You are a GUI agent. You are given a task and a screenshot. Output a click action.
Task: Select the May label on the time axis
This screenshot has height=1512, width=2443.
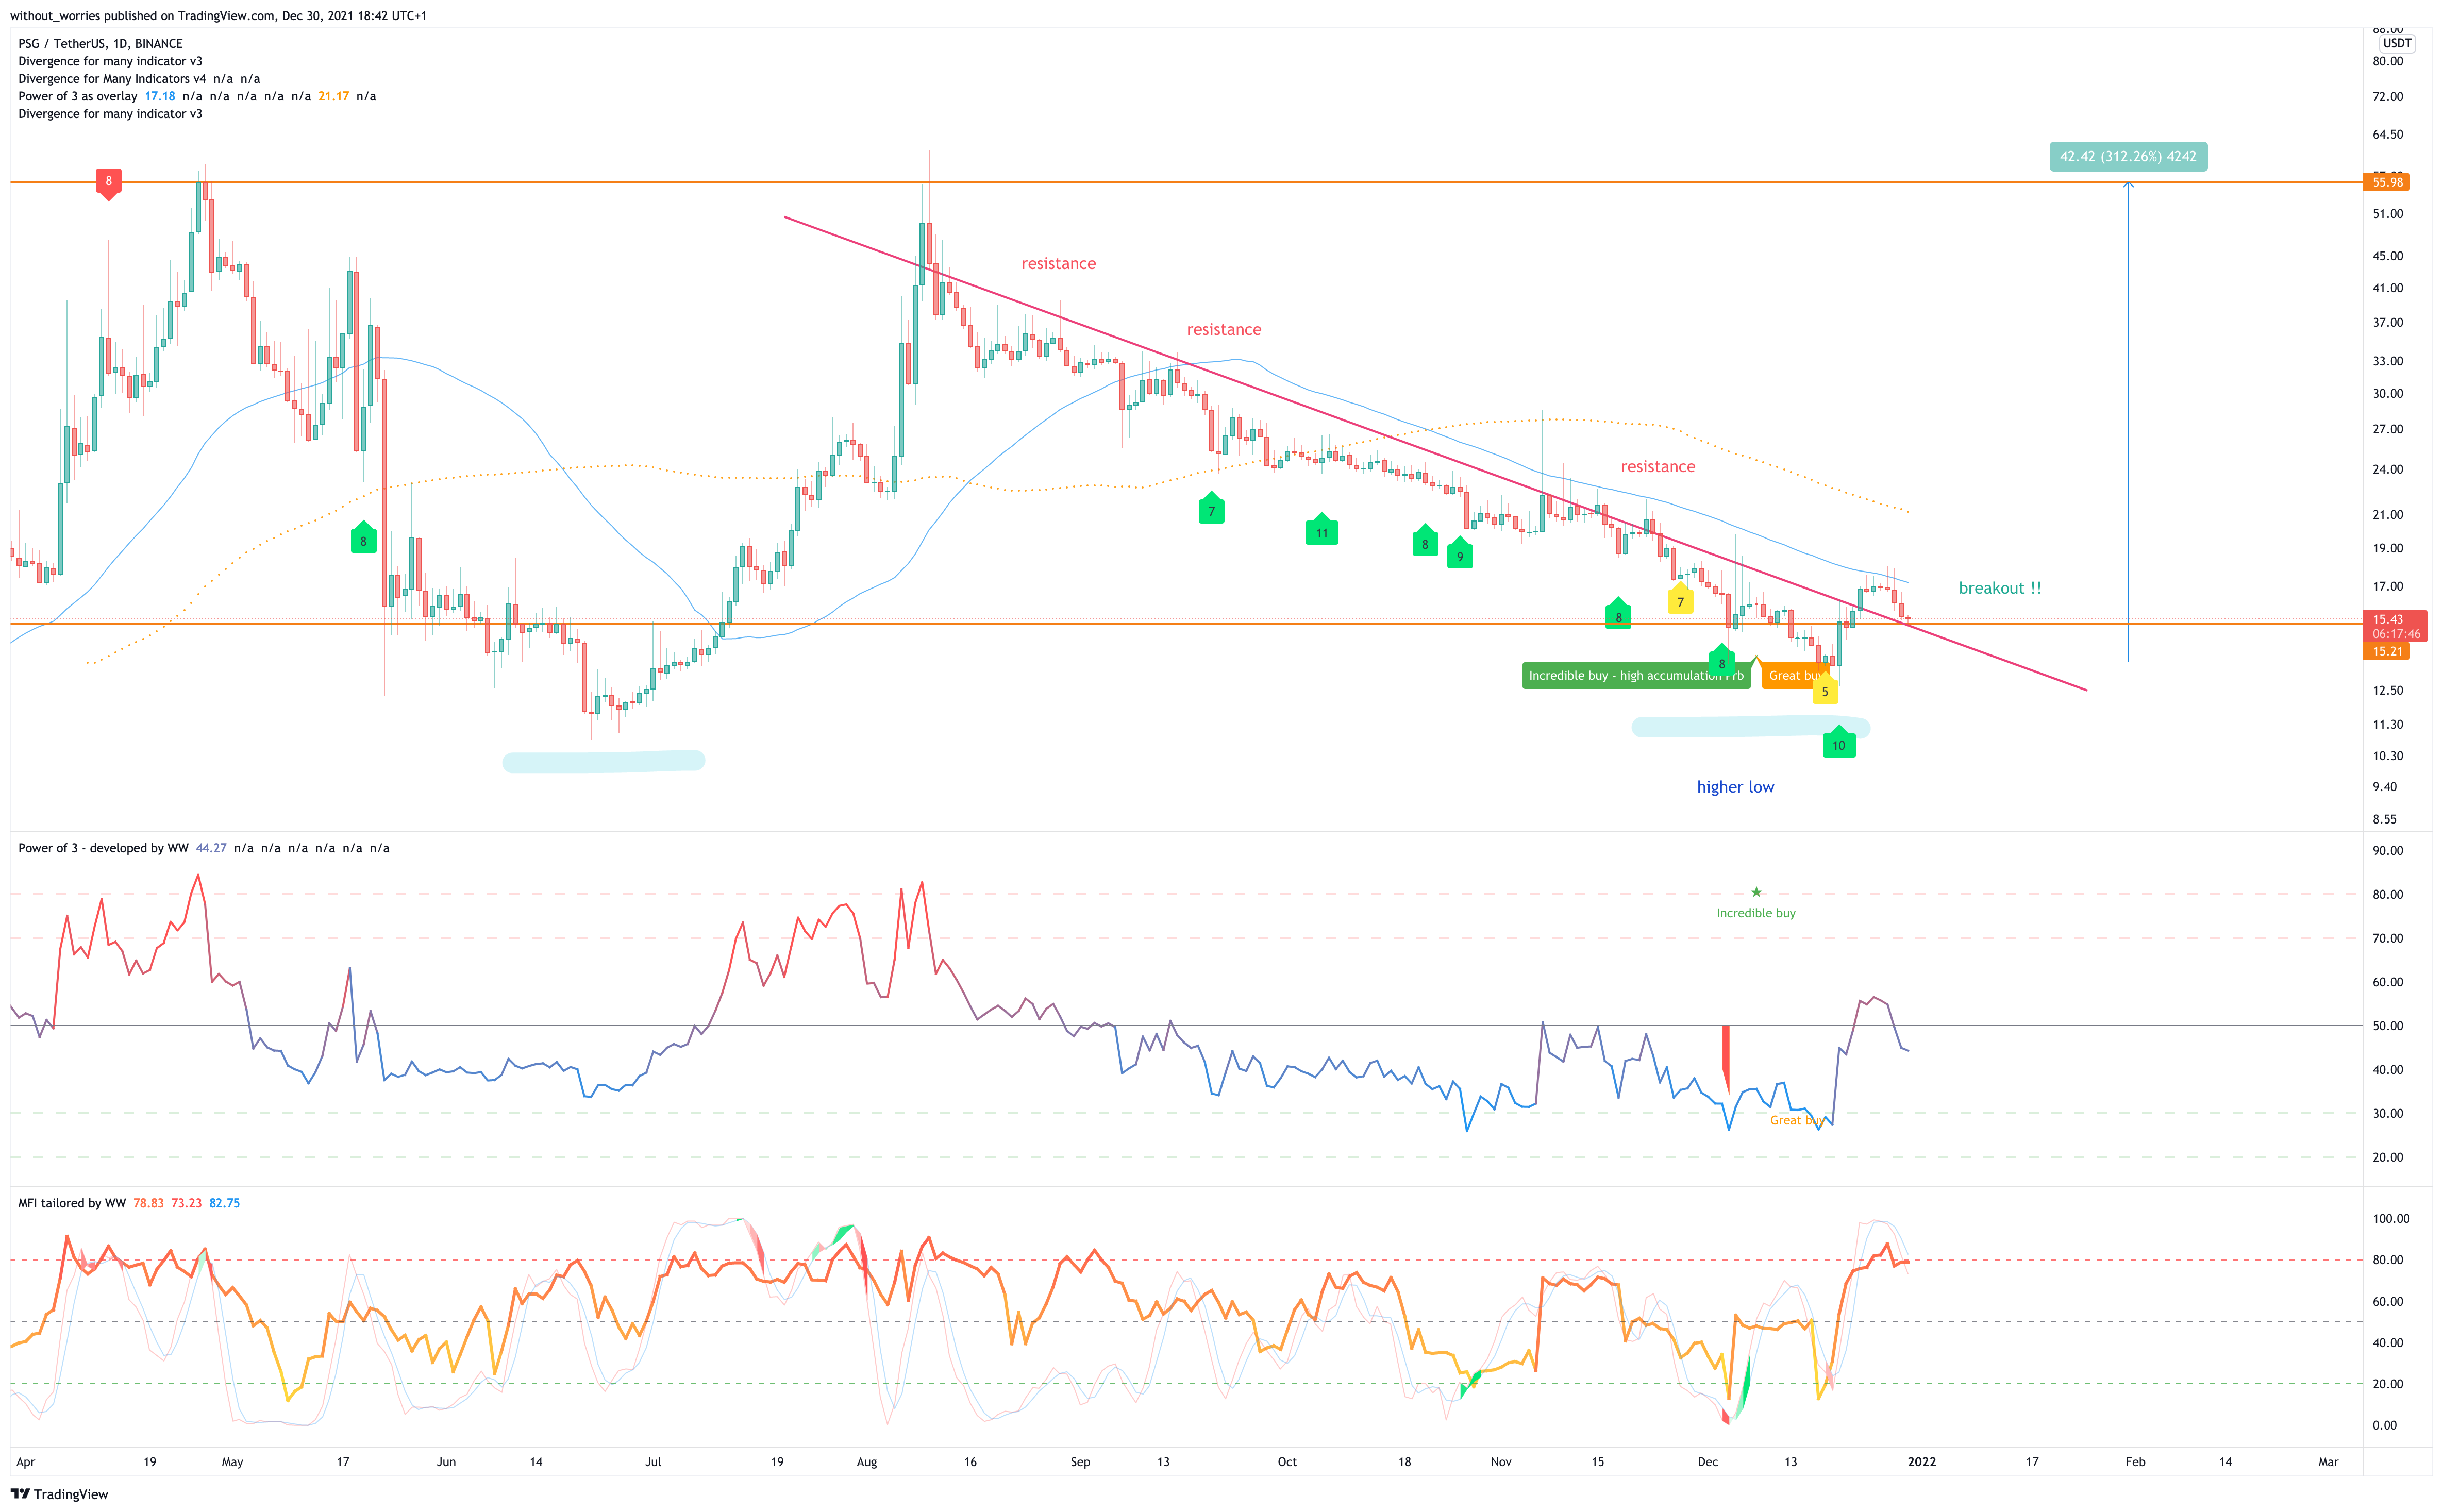pyautogui.click(x=232, y=1462)
